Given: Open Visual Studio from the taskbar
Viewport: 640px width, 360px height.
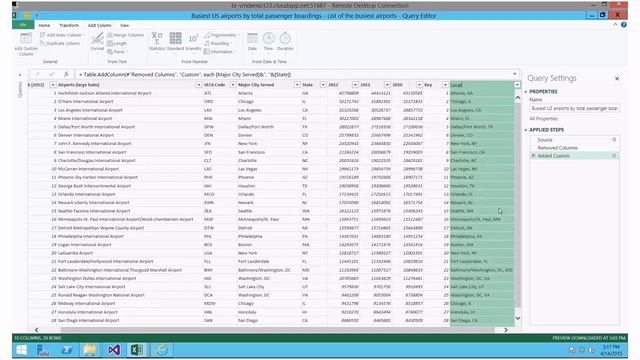Looking at the screenshot, I should (x=114, y=350).
